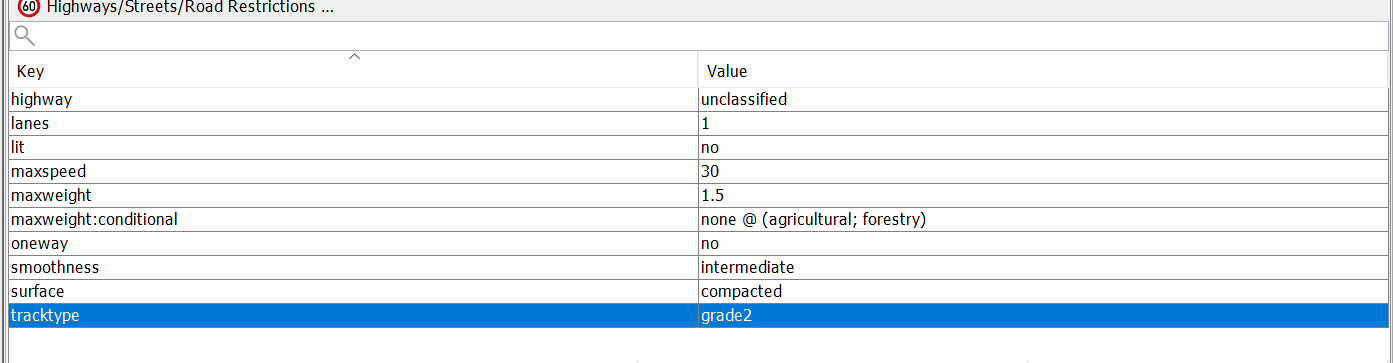Sort tags by Key column header
Image resolution: width=1393 pixels, height=363 pixels.
353,72
